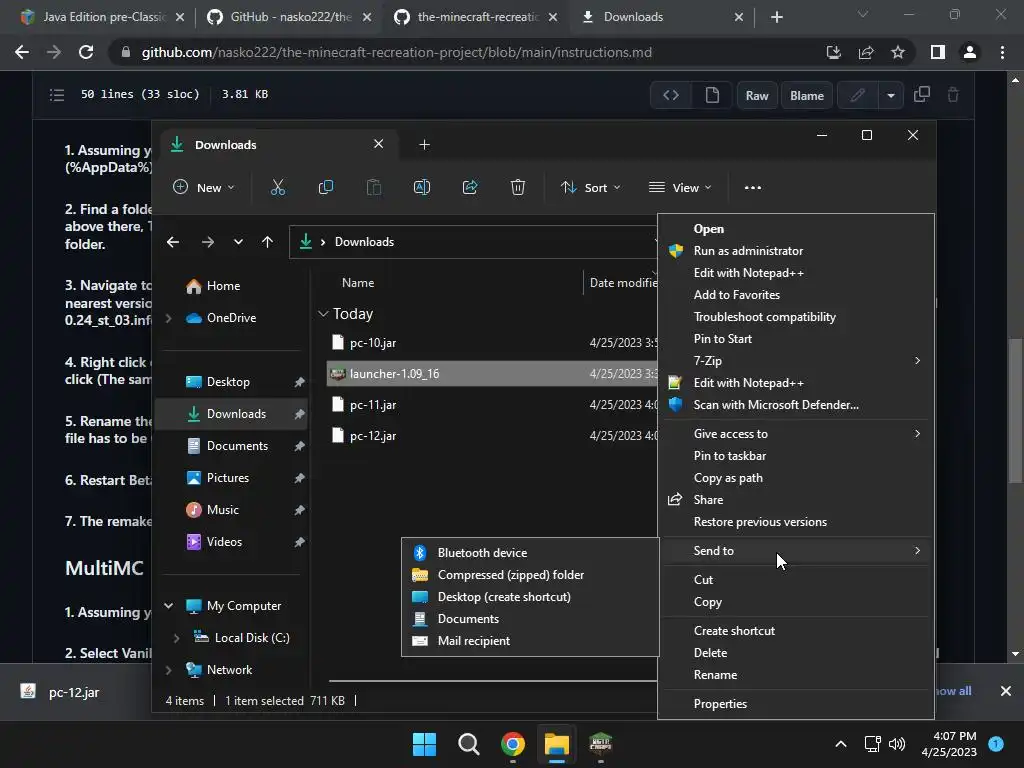Open the 7-Zip submenu
1024x768 pixels.
[795, 360]
